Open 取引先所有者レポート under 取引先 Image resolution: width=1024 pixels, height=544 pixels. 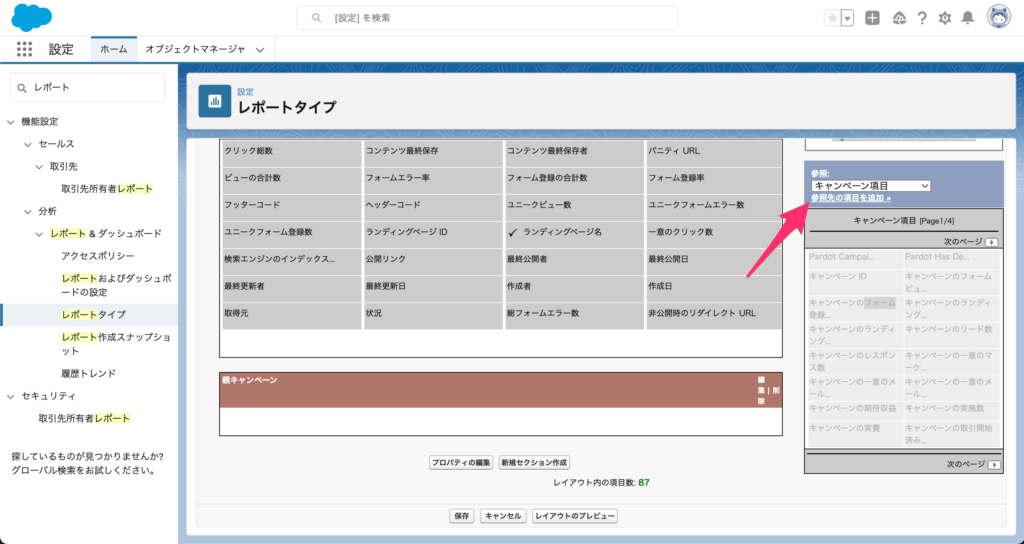(107, 189)
